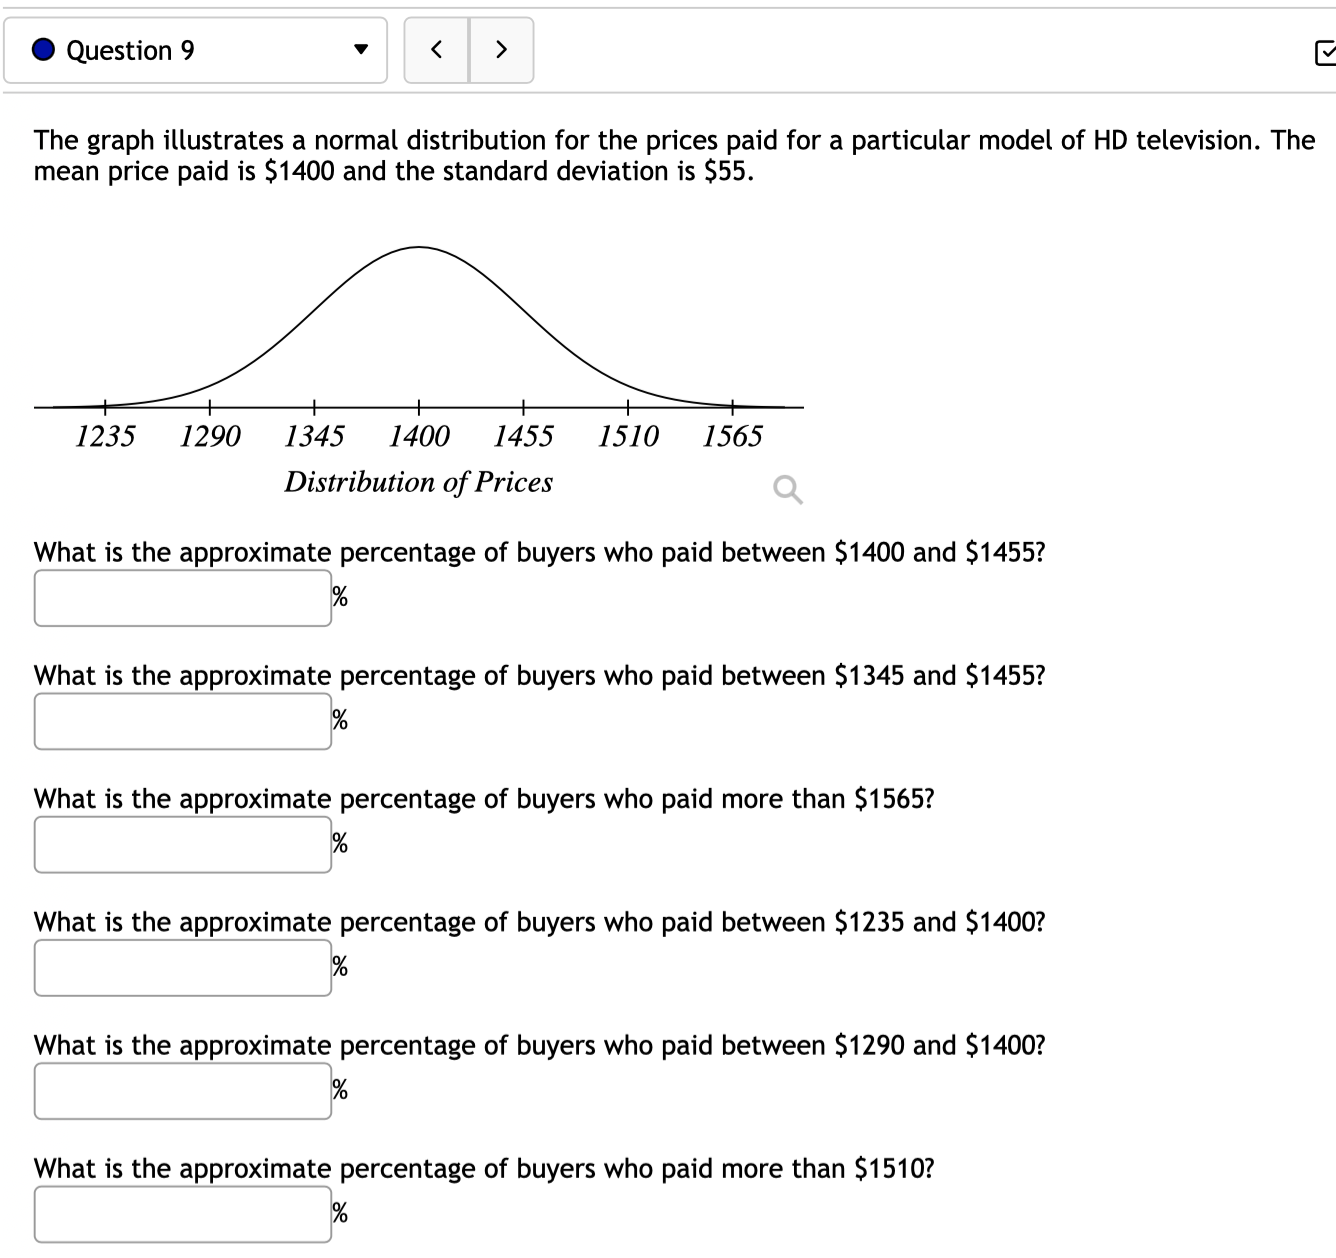1336x1258 pixels.
Task: Click the Distribution of Prices caption
Action: (420, 481)
